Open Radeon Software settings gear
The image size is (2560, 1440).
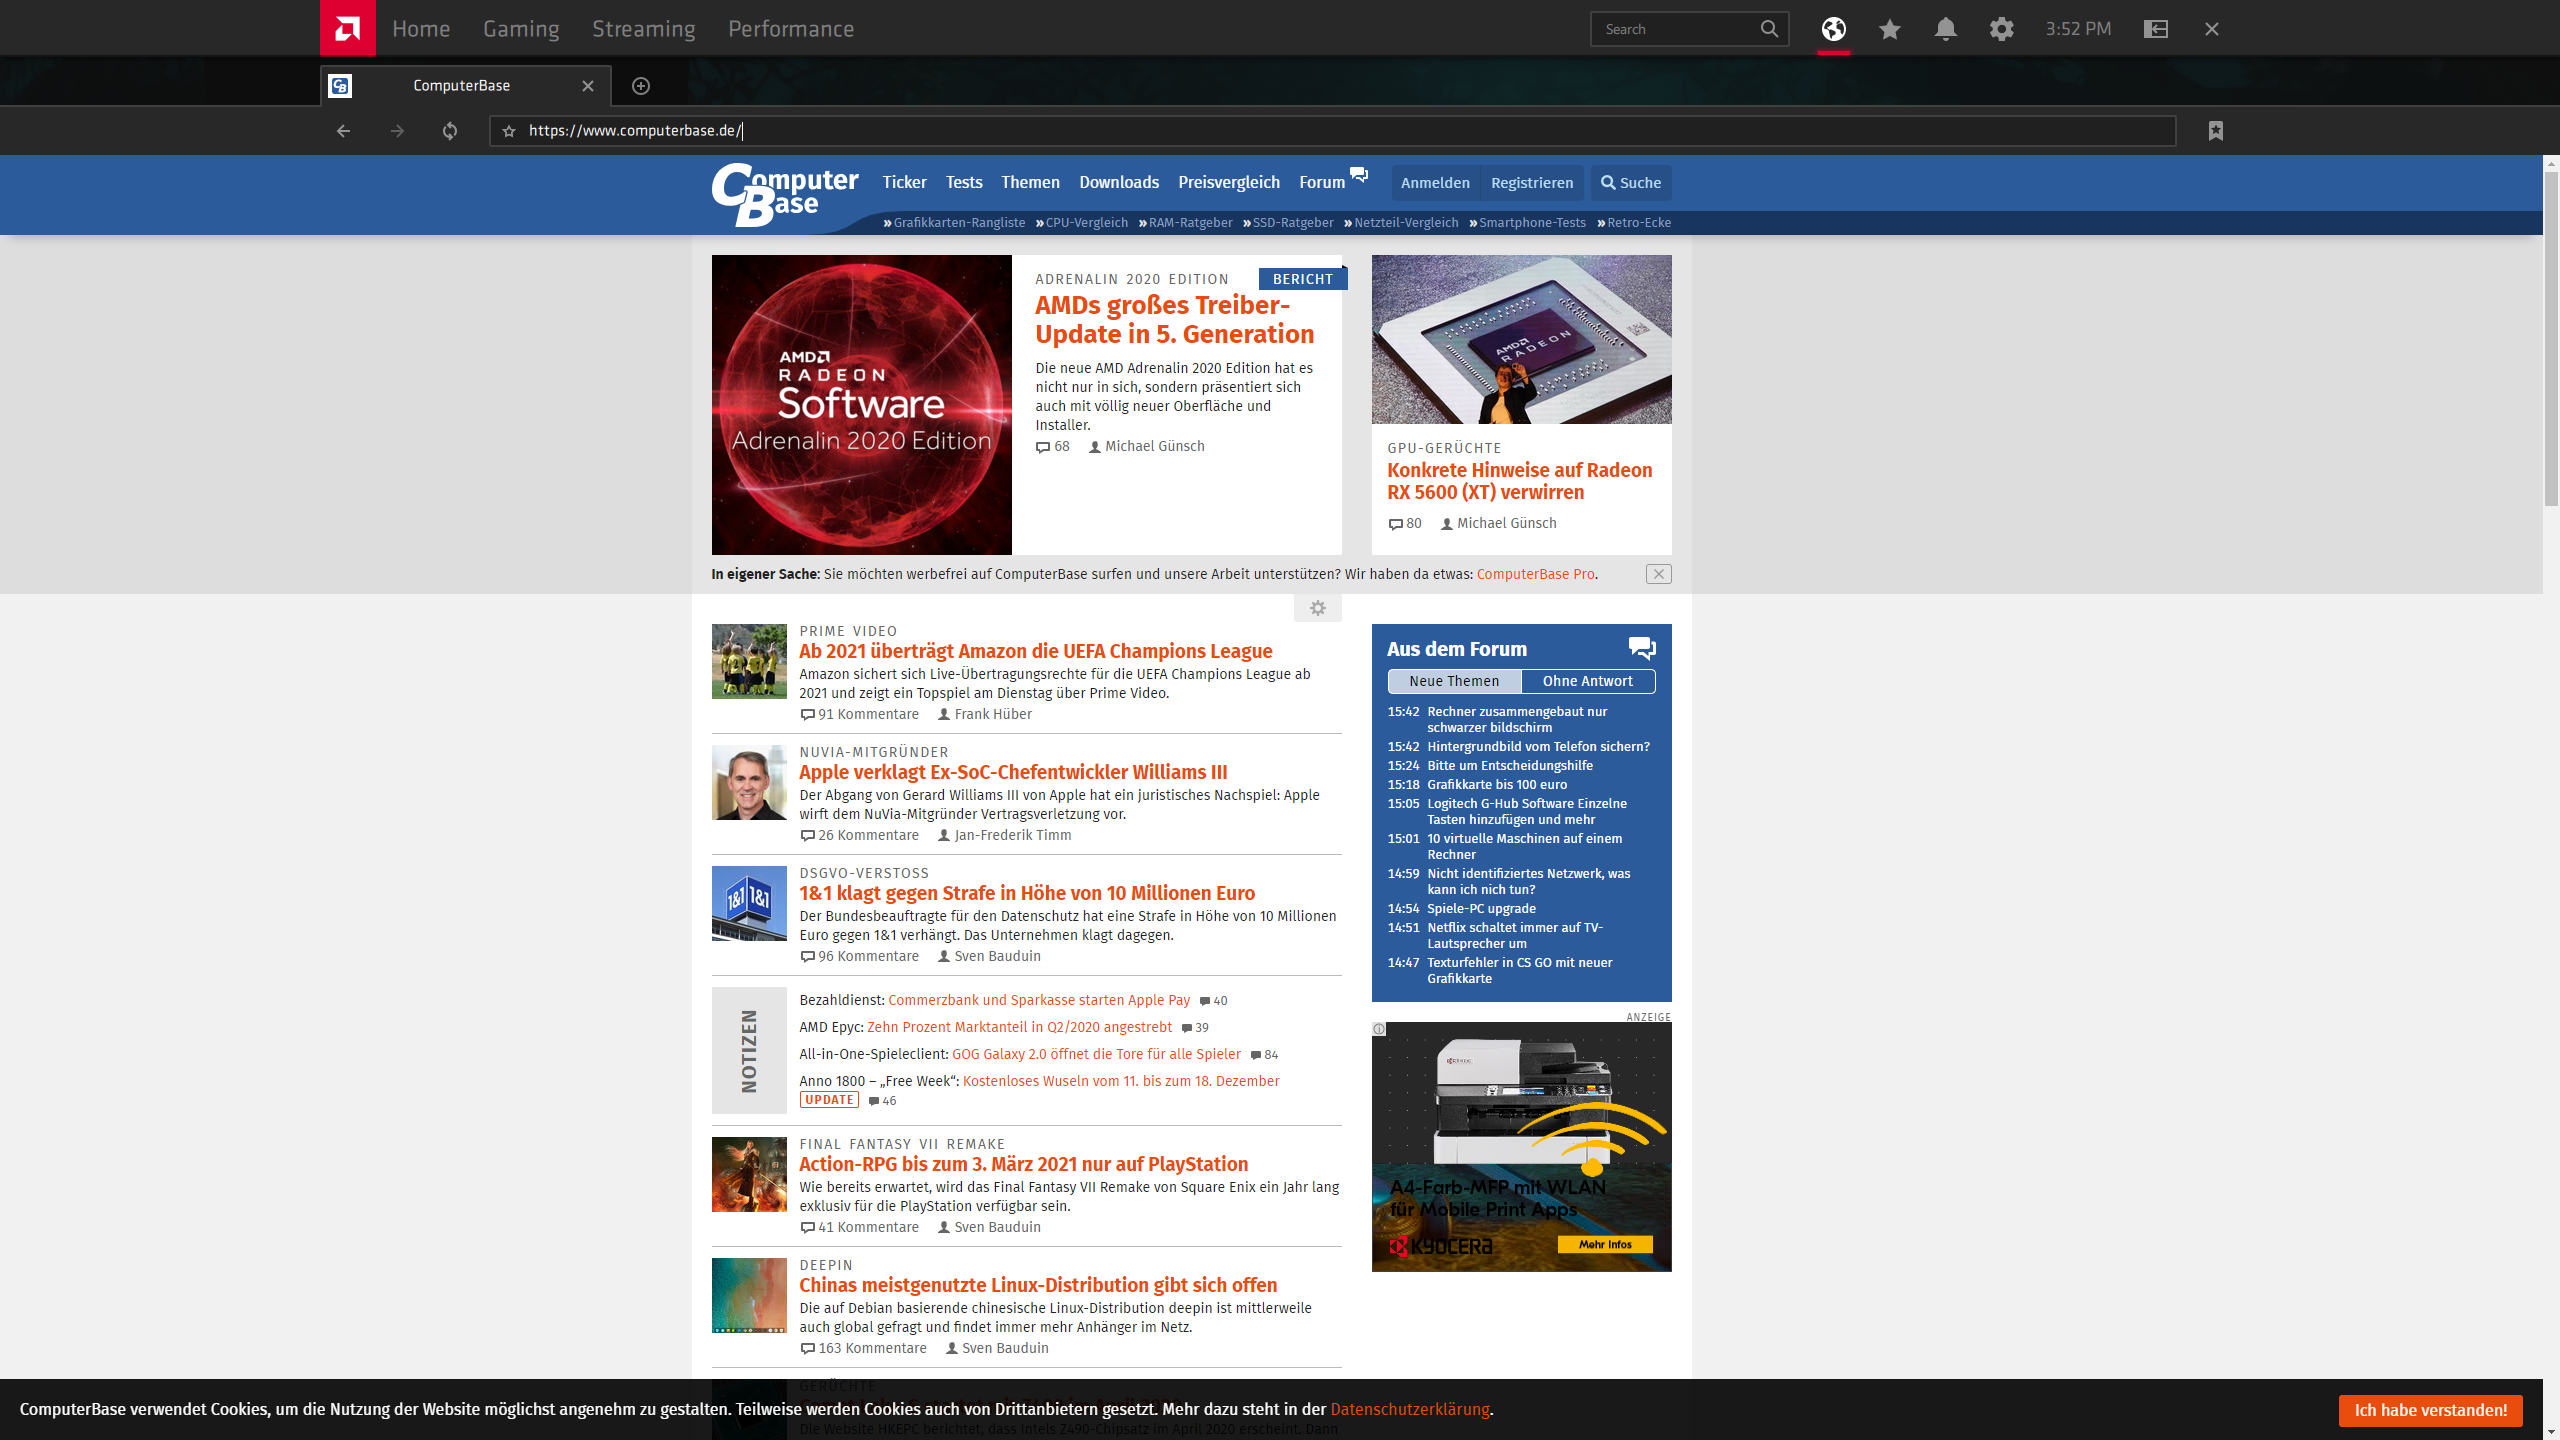pos(2001,29)
